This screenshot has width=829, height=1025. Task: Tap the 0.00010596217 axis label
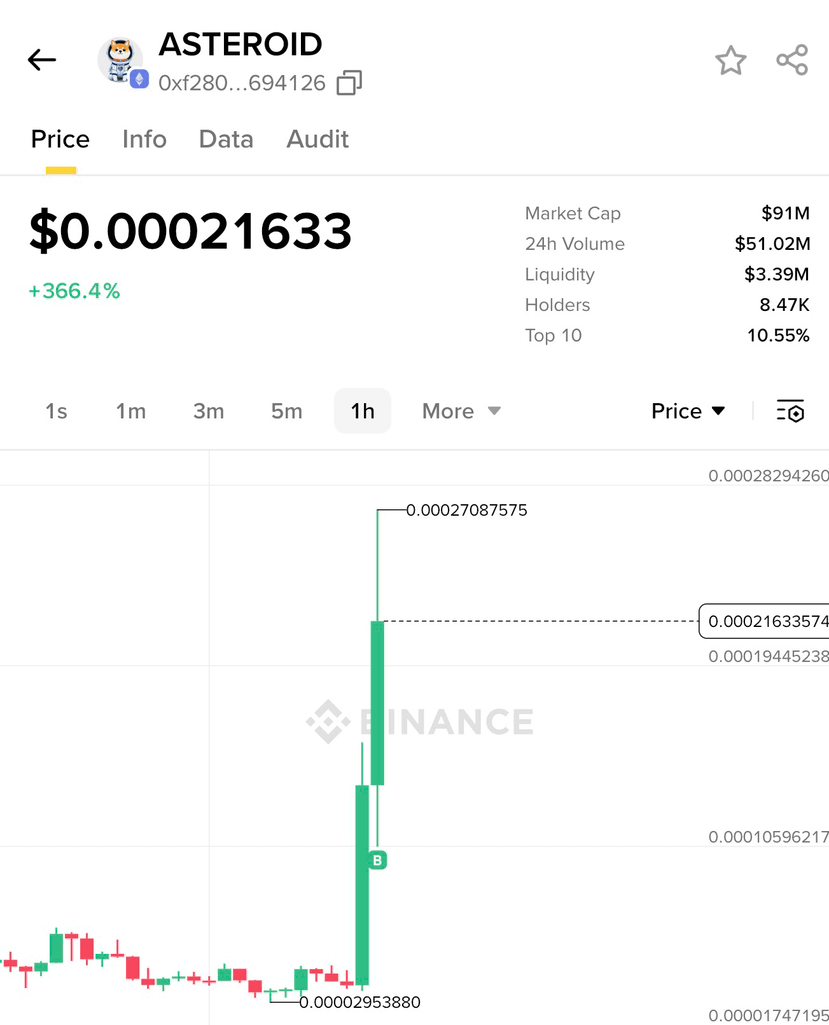pos(769,837)
